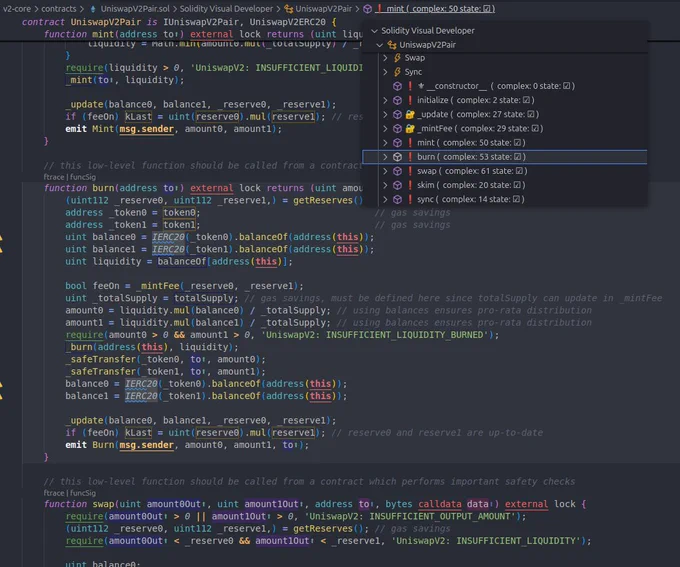Click sticky header line 'contract UniswapV2Pair is'
The width and height of the screenshot is (680, 567).
179,22
